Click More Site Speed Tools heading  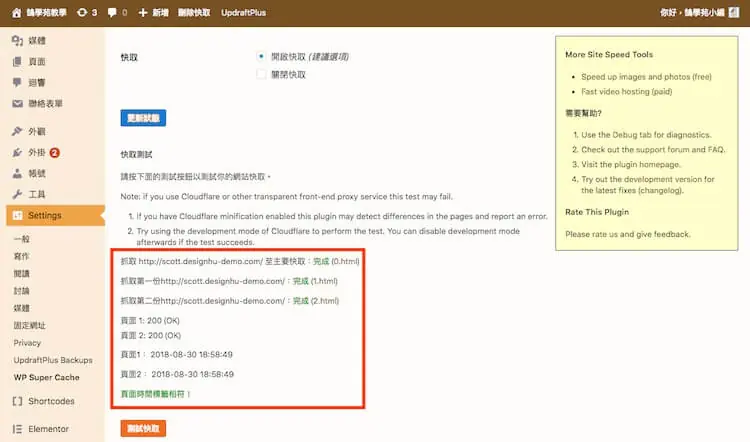tap(609, 54)
